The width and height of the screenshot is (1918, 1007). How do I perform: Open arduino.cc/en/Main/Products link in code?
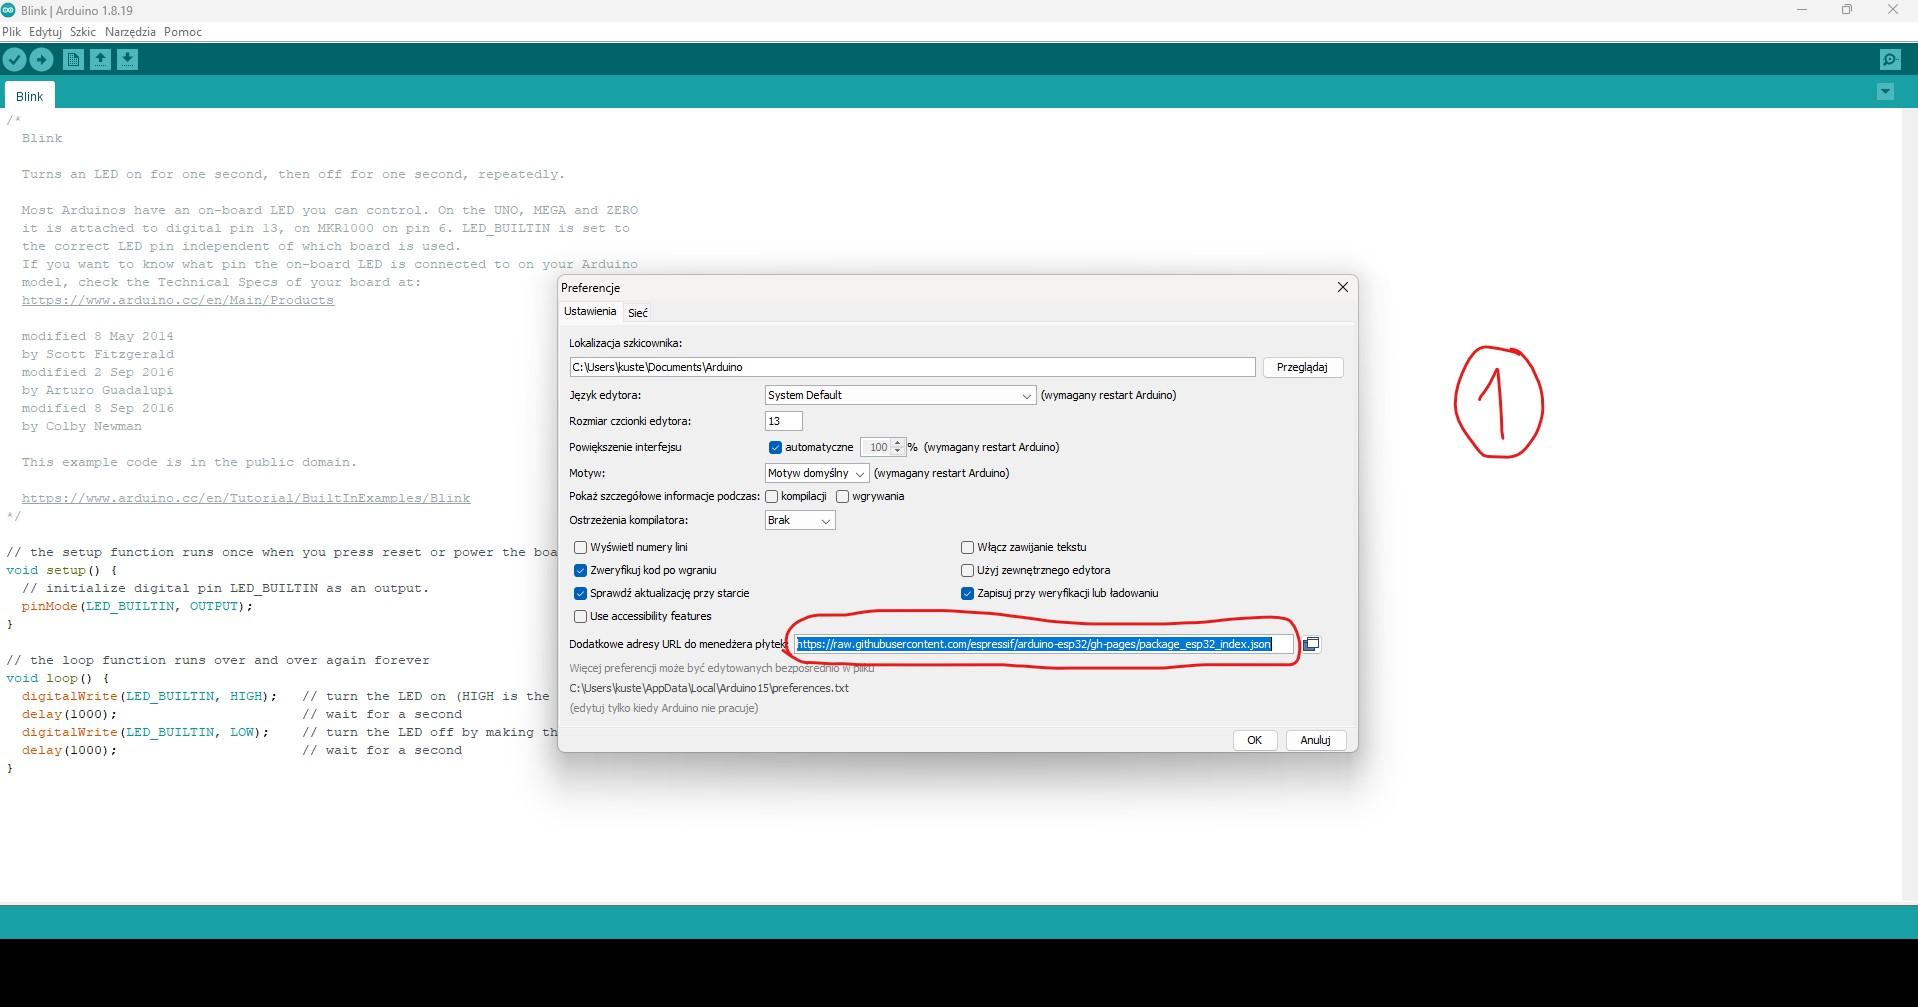[x=178, y=300]
